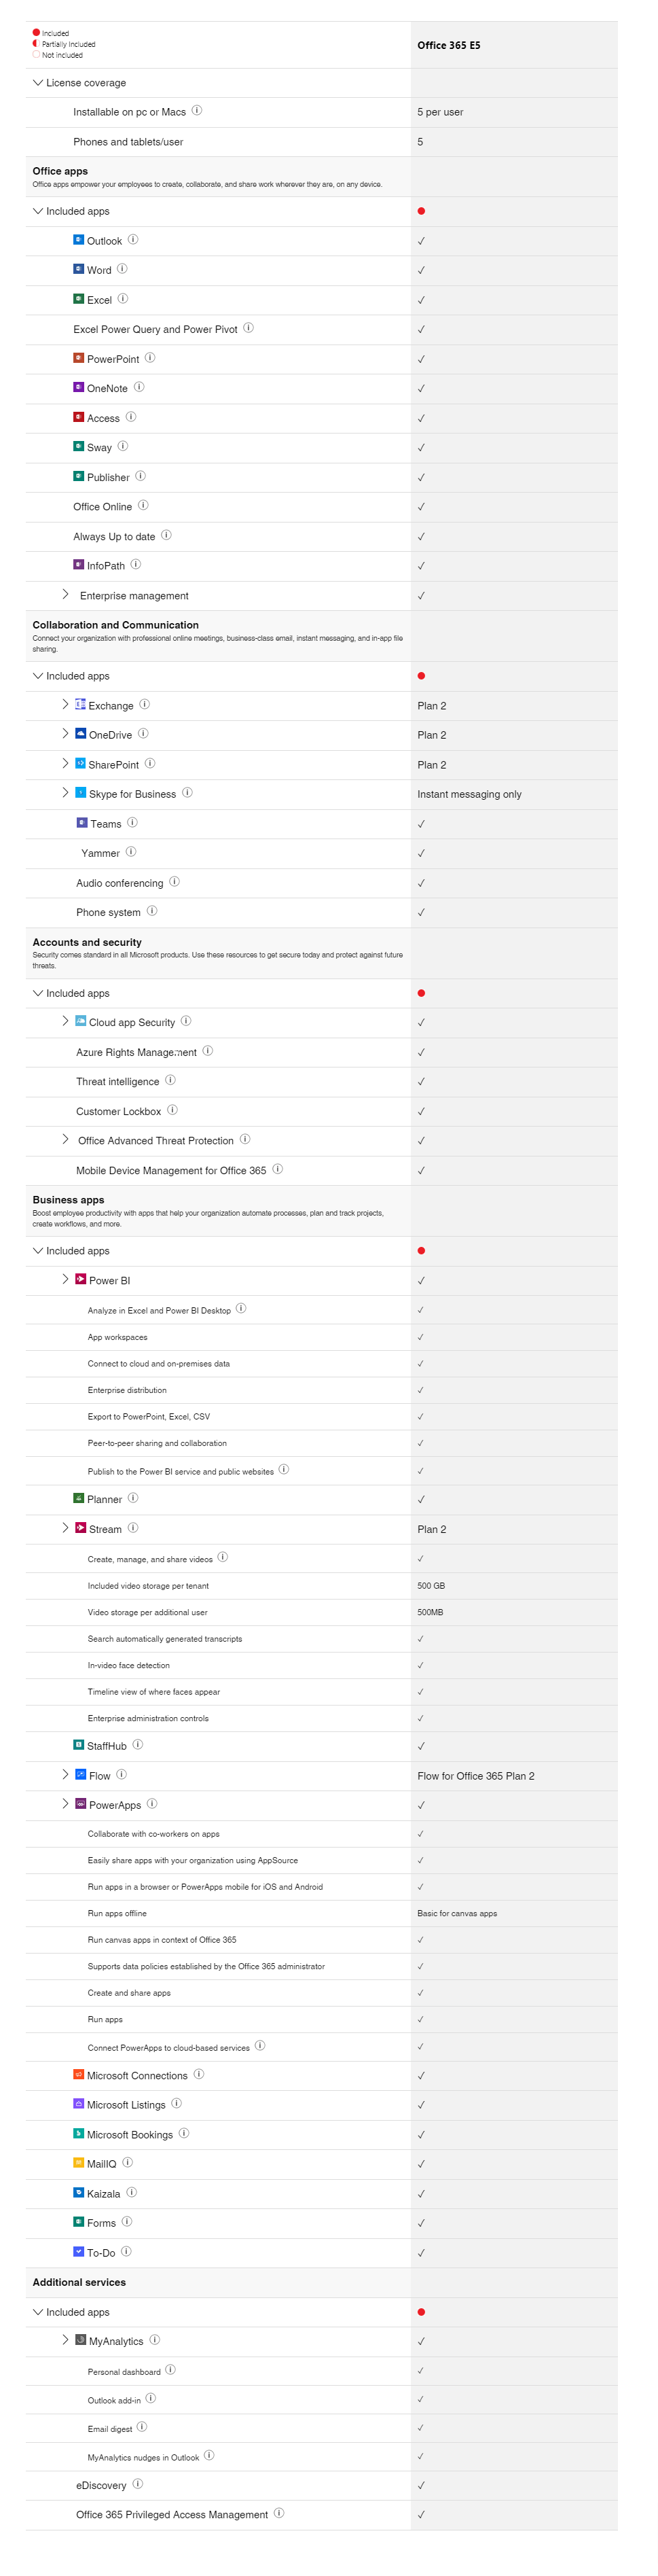Click the Teams app icon
The image size is (658, 2576).
tap(82, 823)
